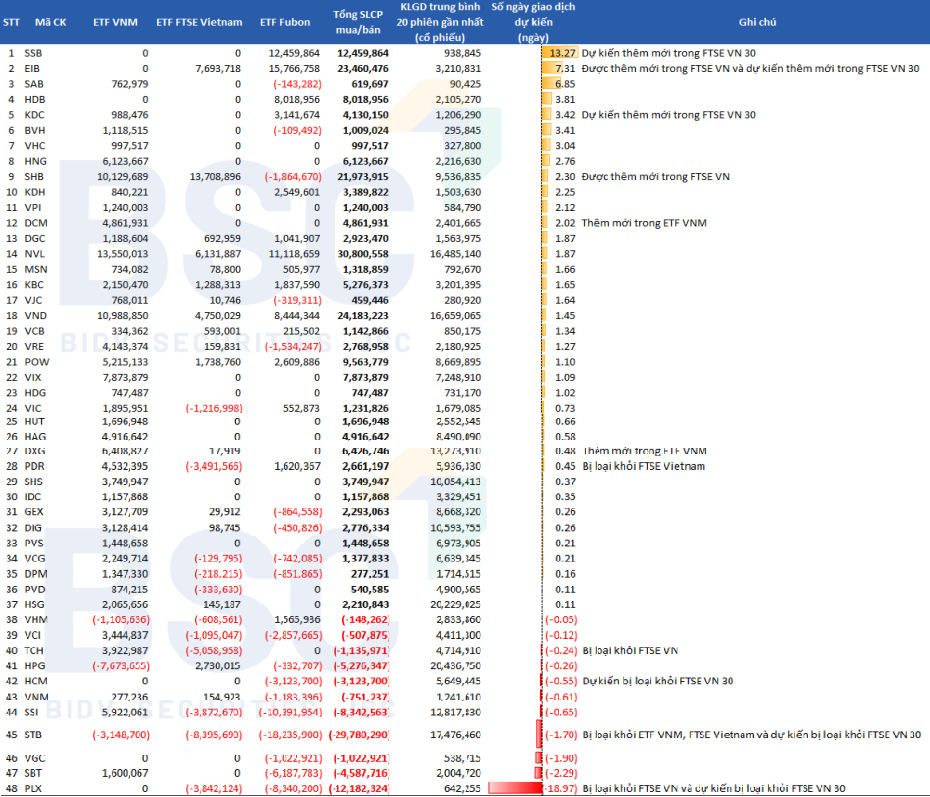Select the KDC ticker cell

(34, 115)
